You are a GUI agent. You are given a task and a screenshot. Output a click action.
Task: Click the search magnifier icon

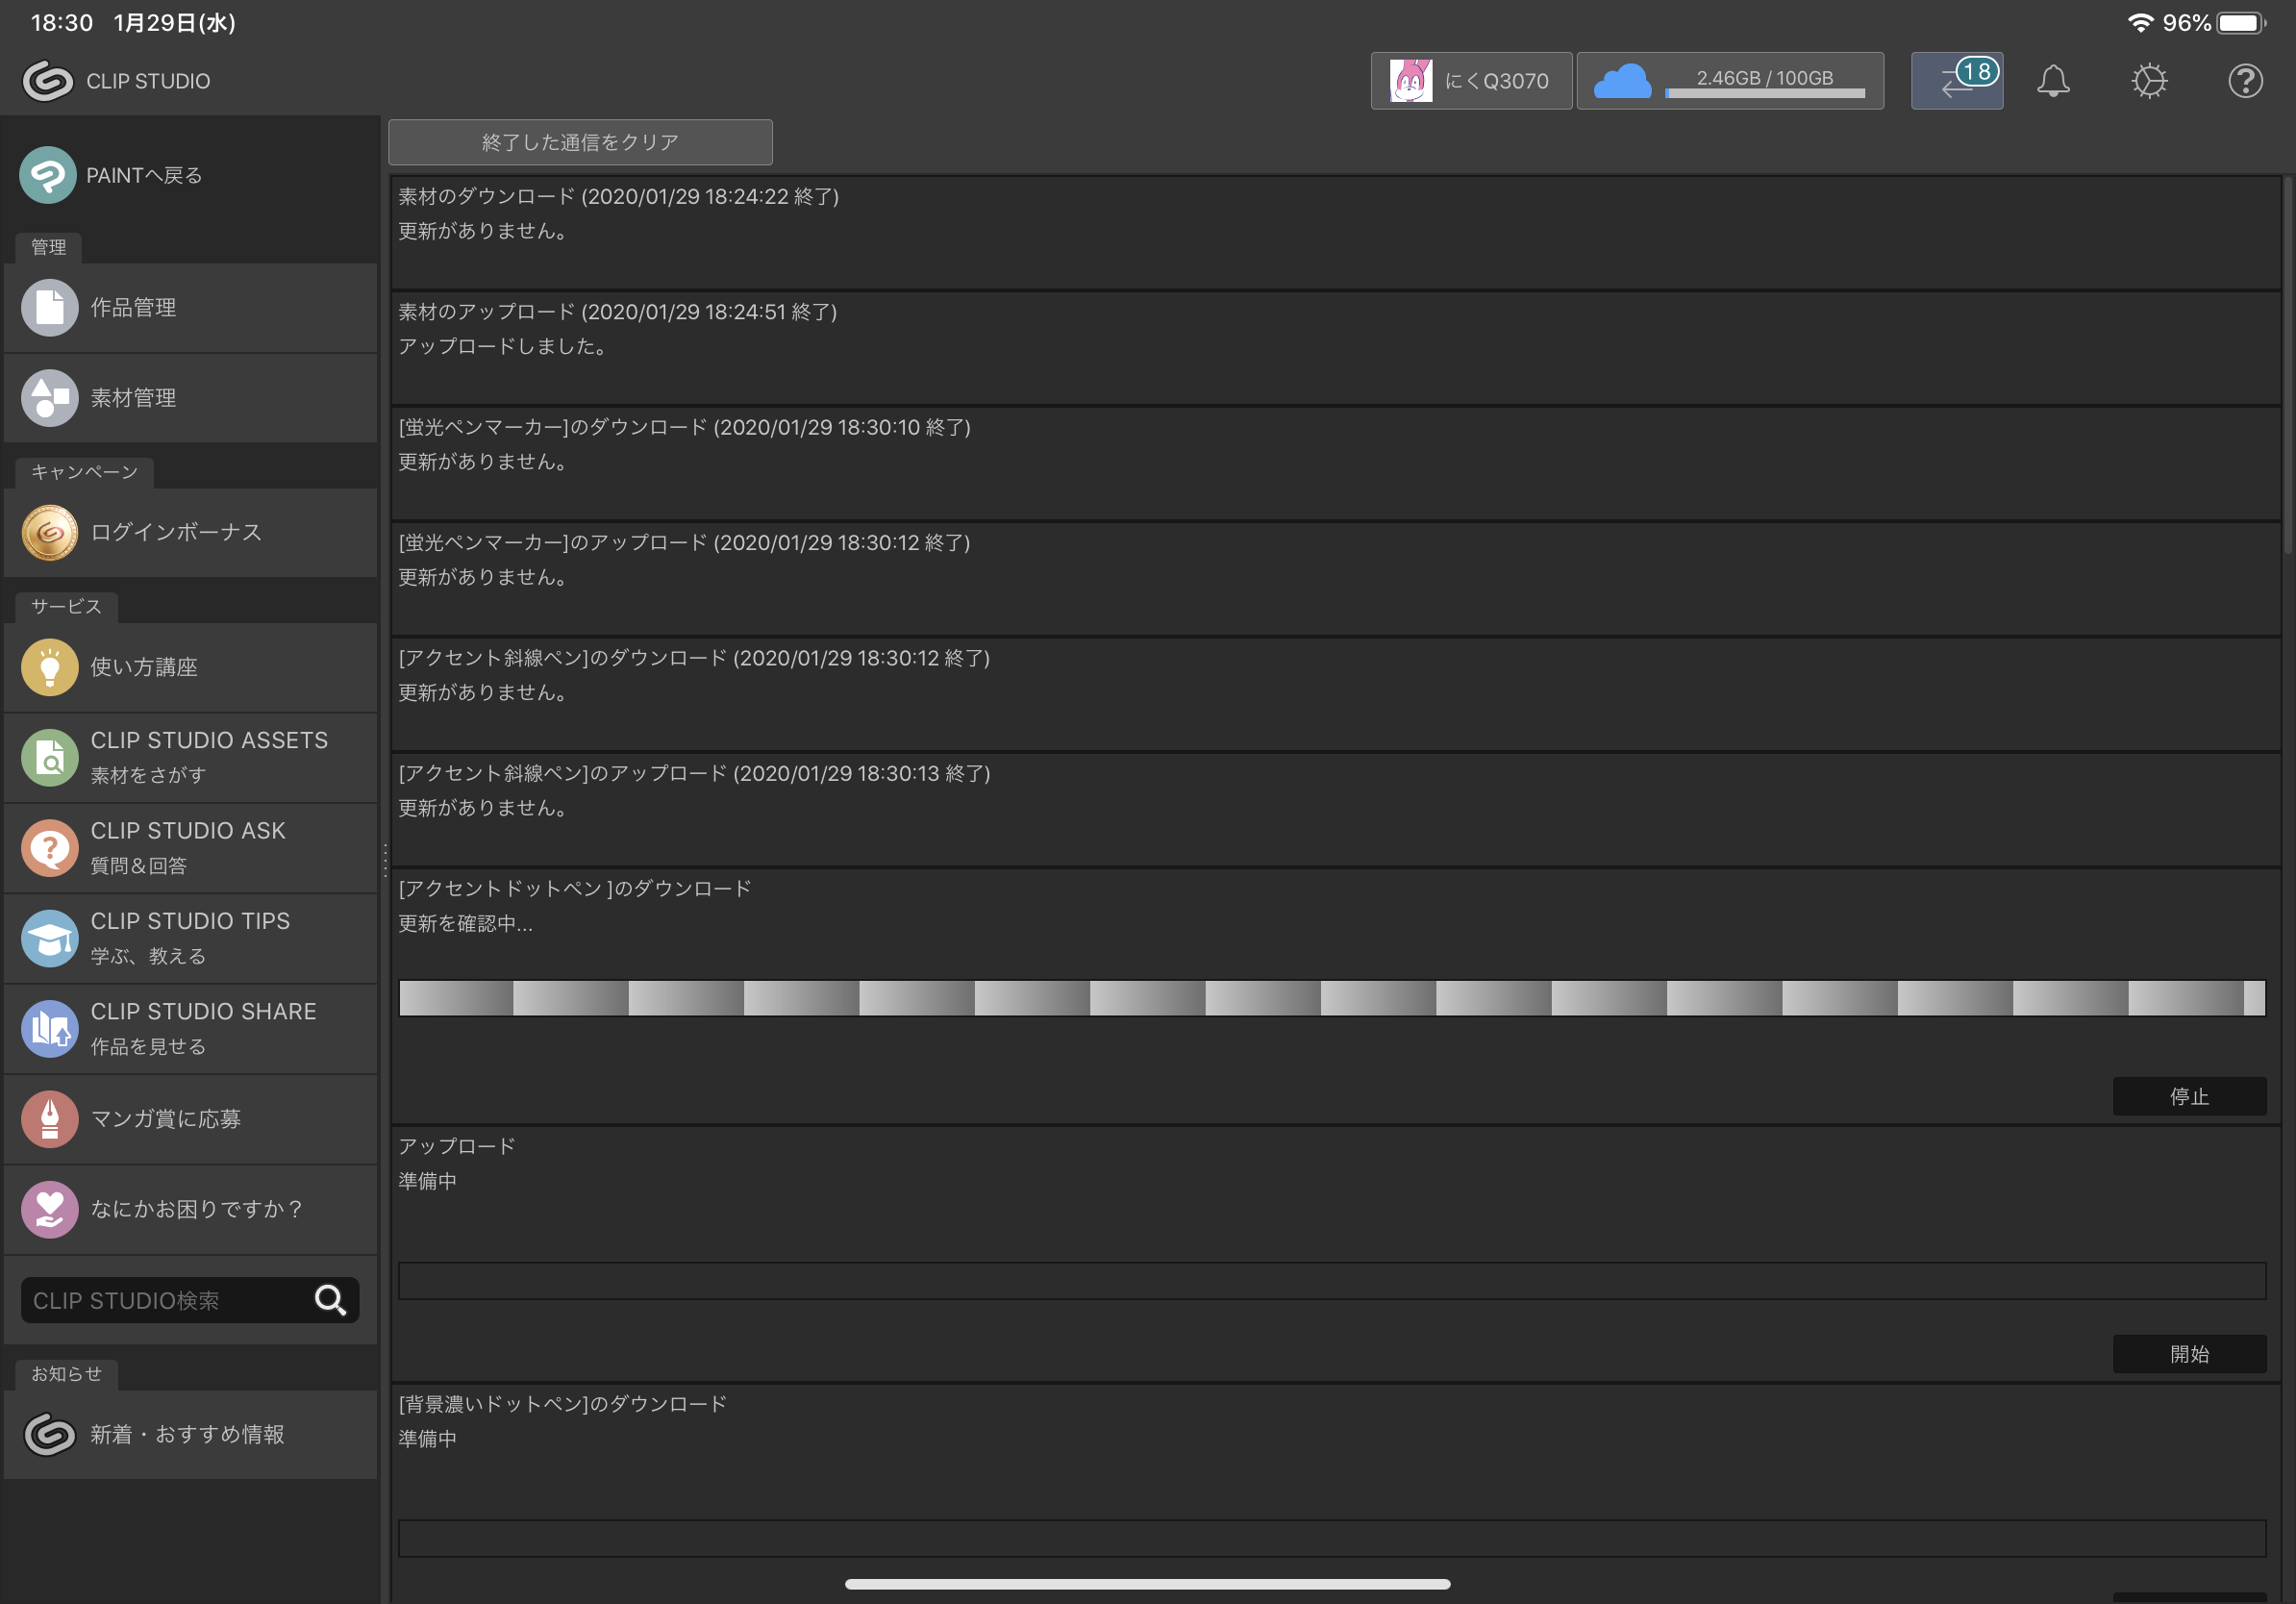coord(330,1300)
